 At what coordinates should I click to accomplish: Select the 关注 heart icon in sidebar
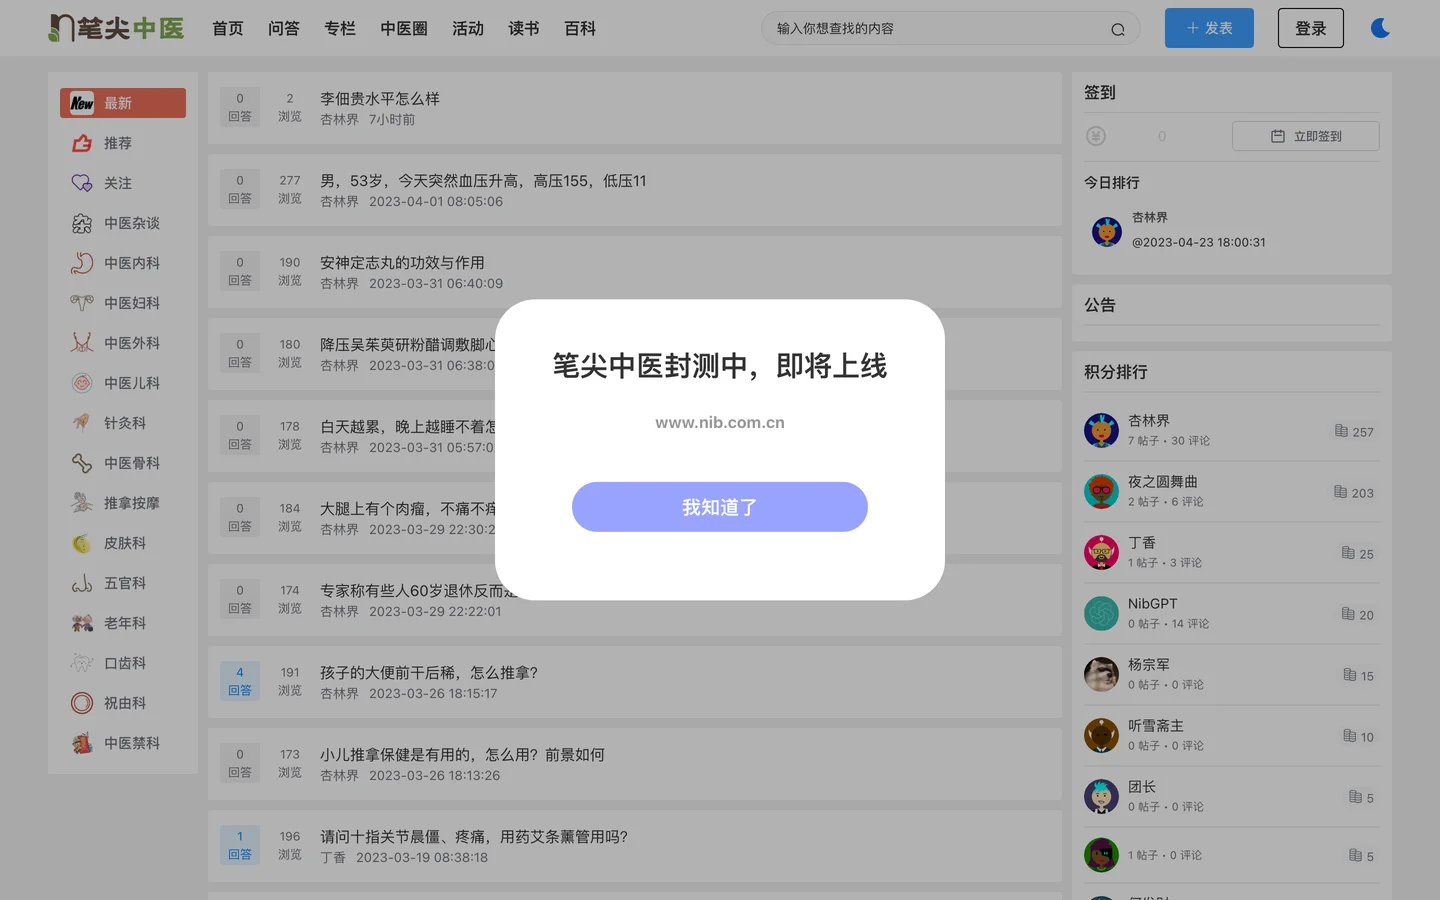click(82, 183)
